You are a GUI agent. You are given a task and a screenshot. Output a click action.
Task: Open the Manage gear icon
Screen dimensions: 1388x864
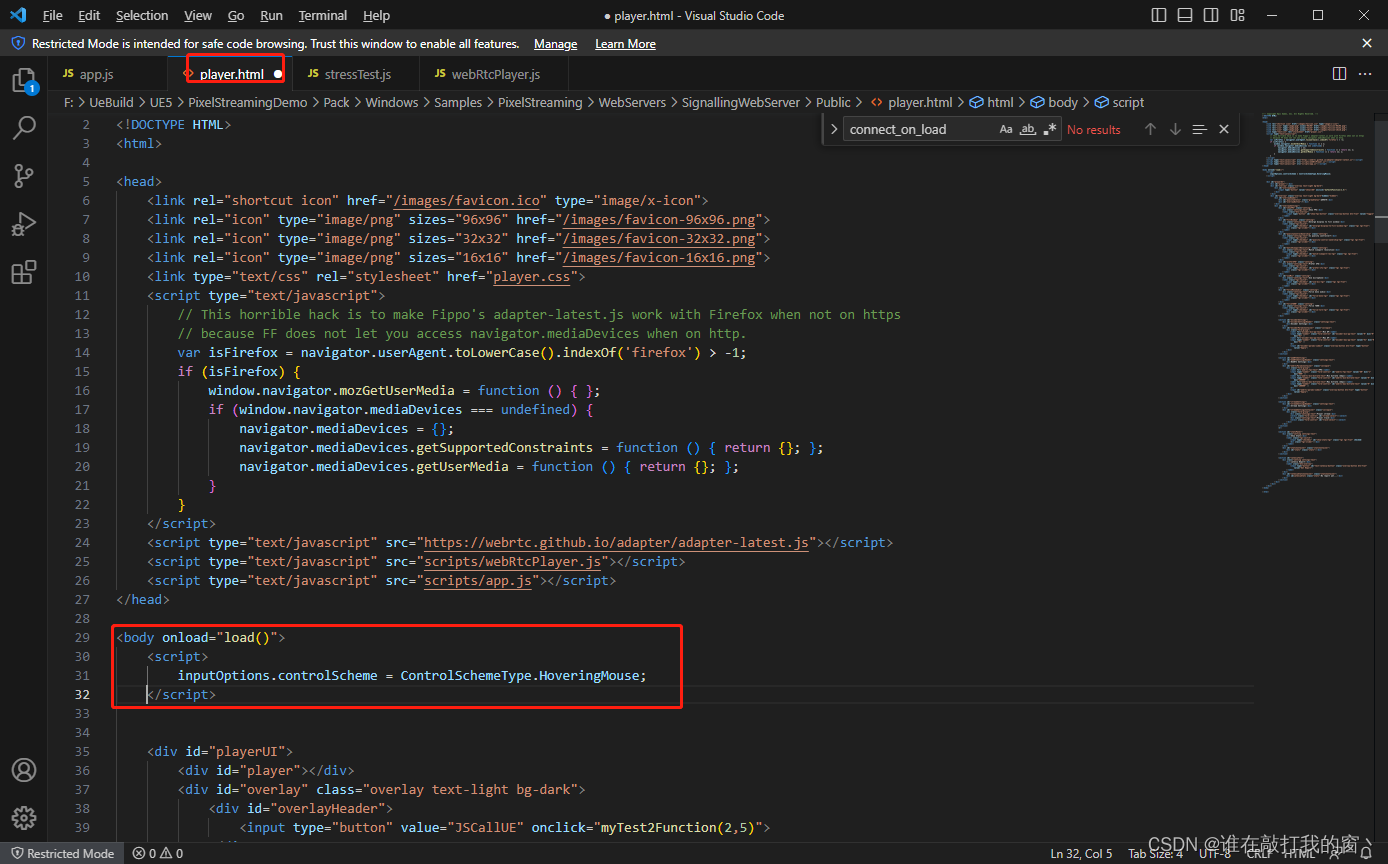24,817
